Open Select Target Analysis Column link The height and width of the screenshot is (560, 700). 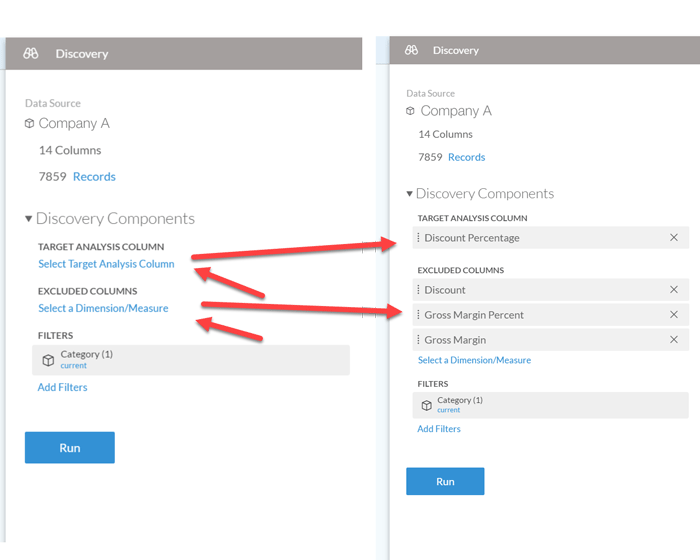[106, 264]
